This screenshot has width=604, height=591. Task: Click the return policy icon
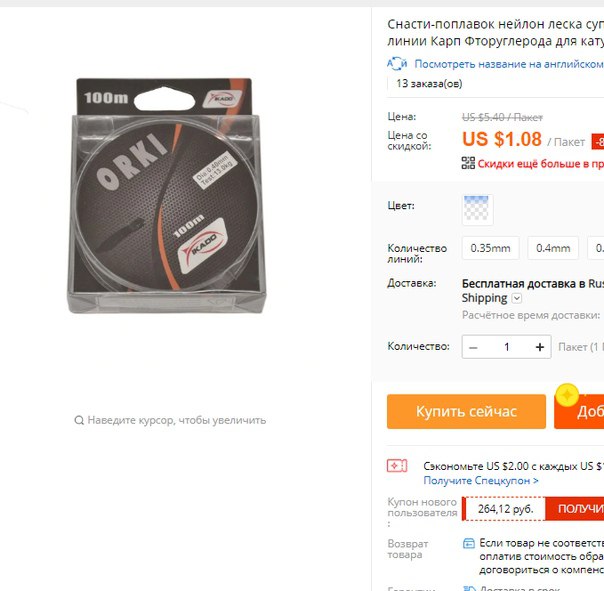tap(468, 543)
